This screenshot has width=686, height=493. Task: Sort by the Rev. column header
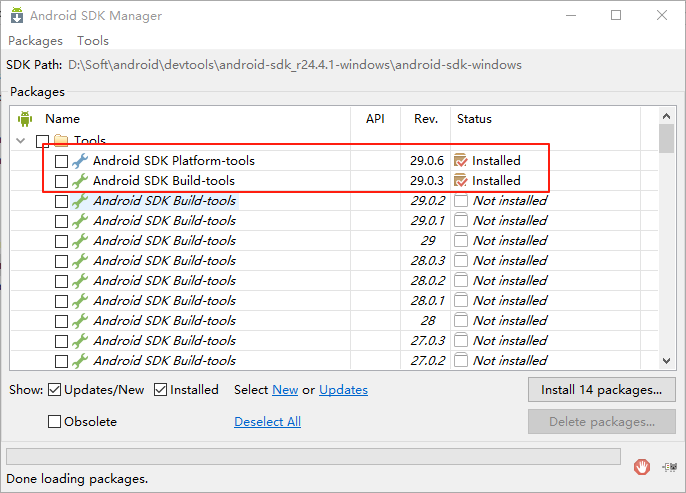pos(426,119)
